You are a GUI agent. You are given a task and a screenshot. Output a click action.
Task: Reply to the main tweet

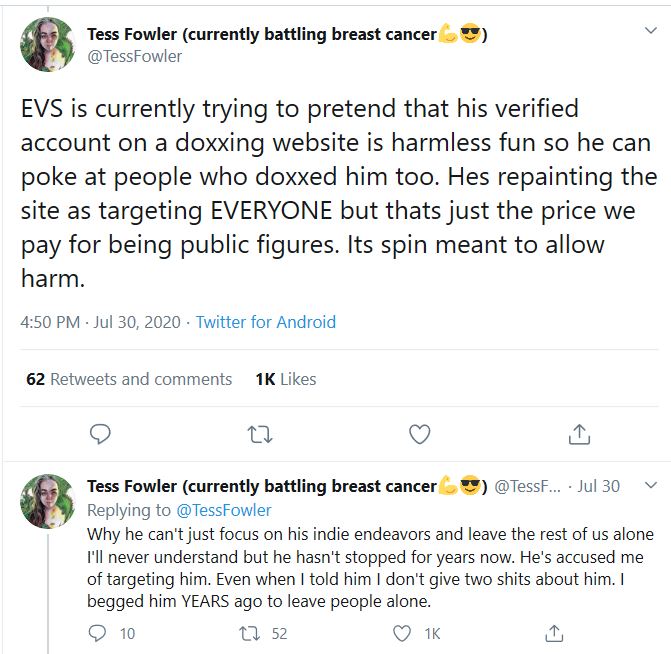click(x=99, y=434)
